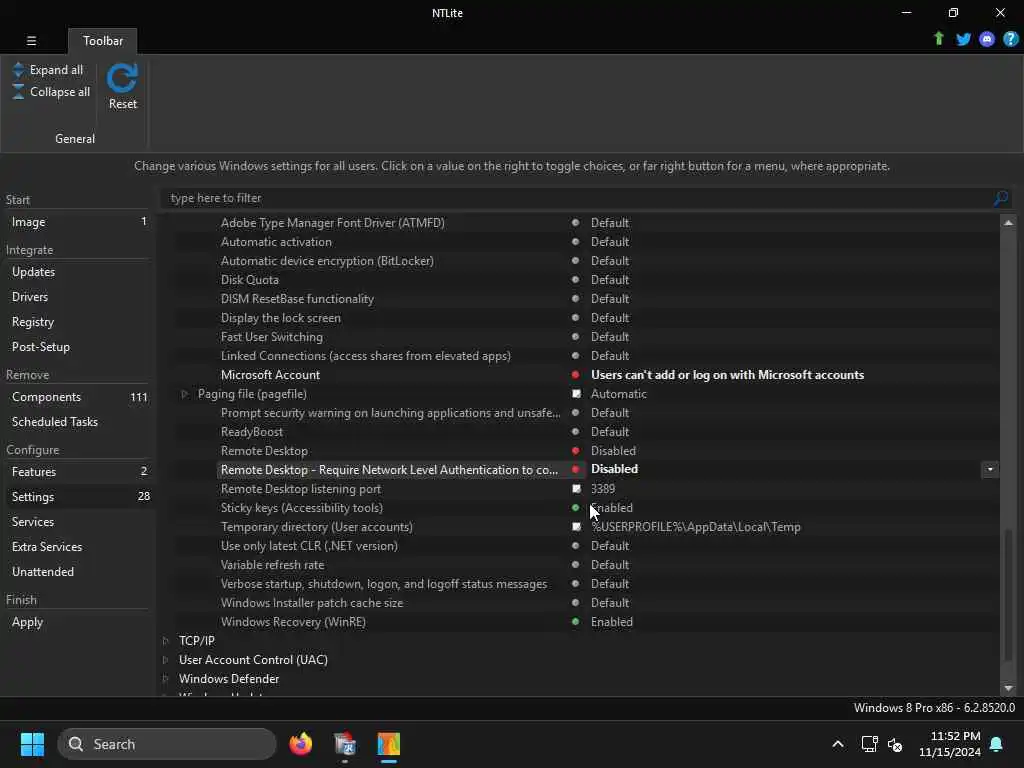Click the scrollbar up arrow
This screenshot has width=1024, height=768.
point(1008,223)
